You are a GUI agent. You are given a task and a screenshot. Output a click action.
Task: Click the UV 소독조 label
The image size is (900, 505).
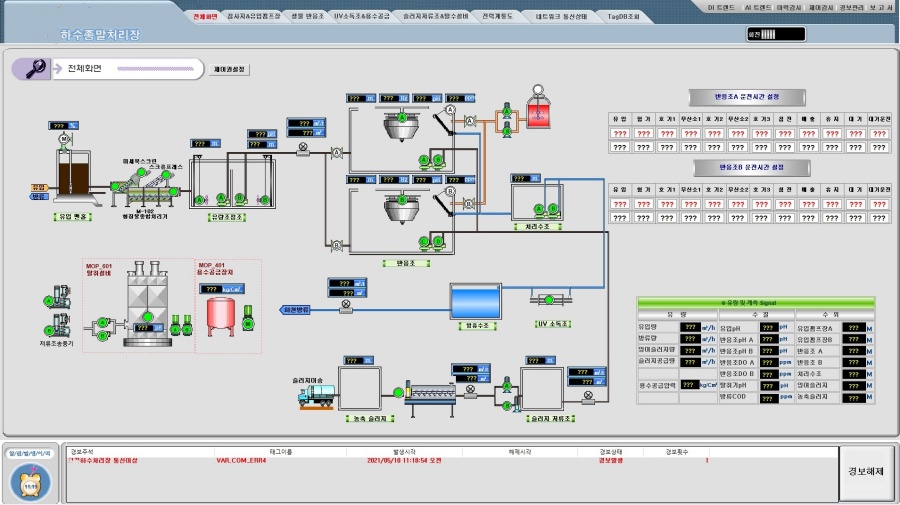click(x=553, y=324)
